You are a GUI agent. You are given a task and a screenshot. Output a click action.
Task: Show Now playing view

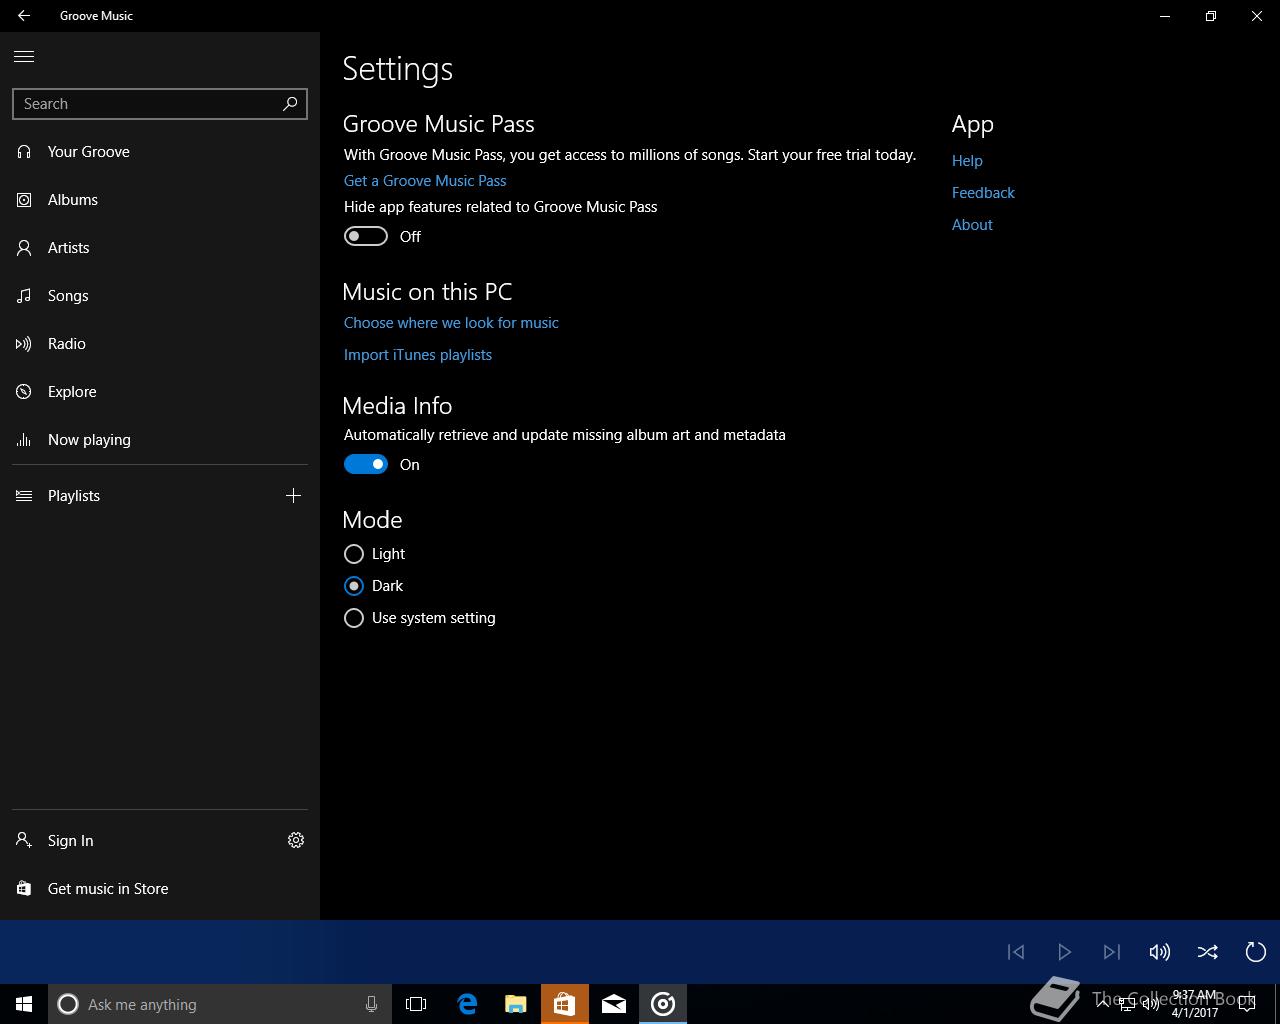(160, 440)
